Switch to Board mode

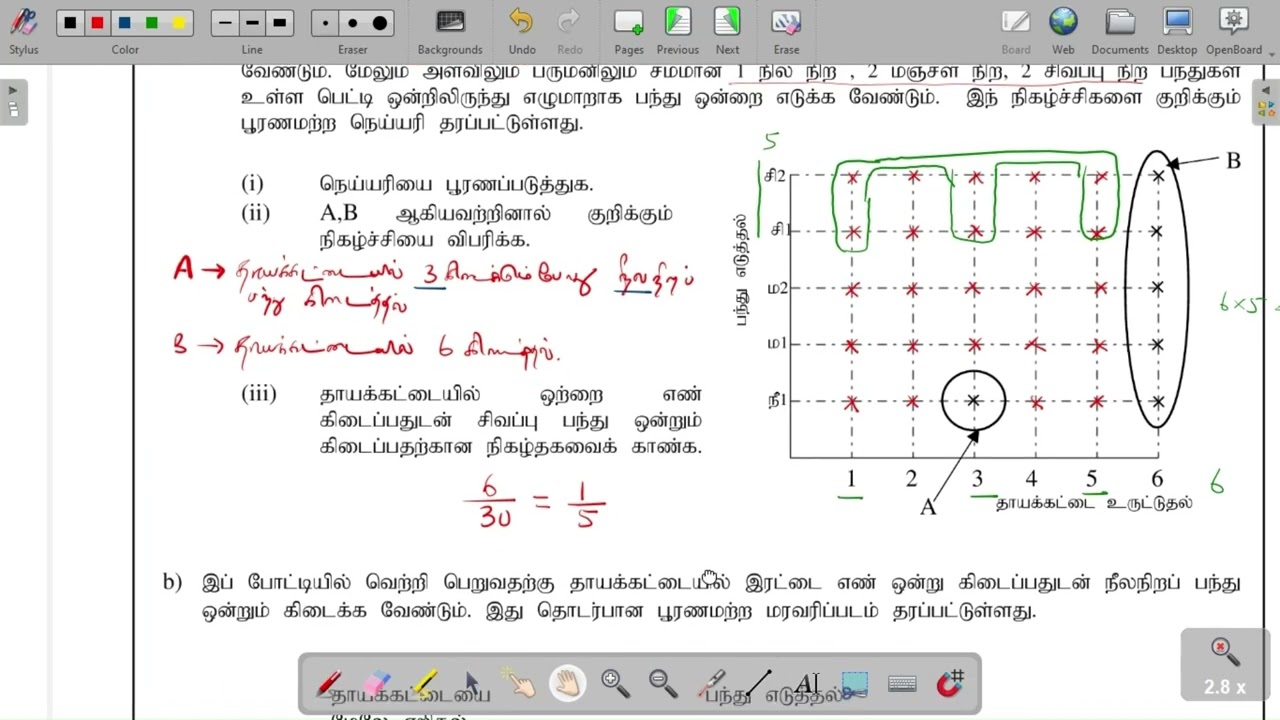tap(1016, 31)
